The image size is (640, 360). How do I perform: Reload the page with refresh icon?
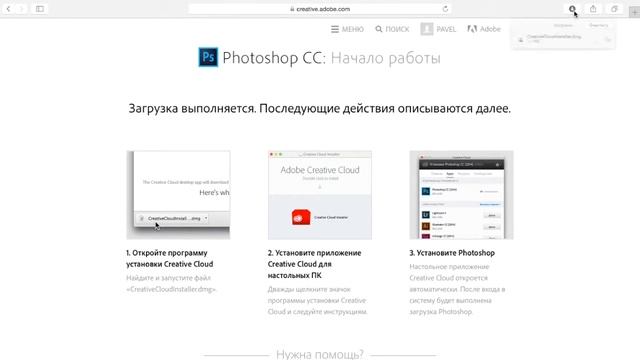point(445,9)
